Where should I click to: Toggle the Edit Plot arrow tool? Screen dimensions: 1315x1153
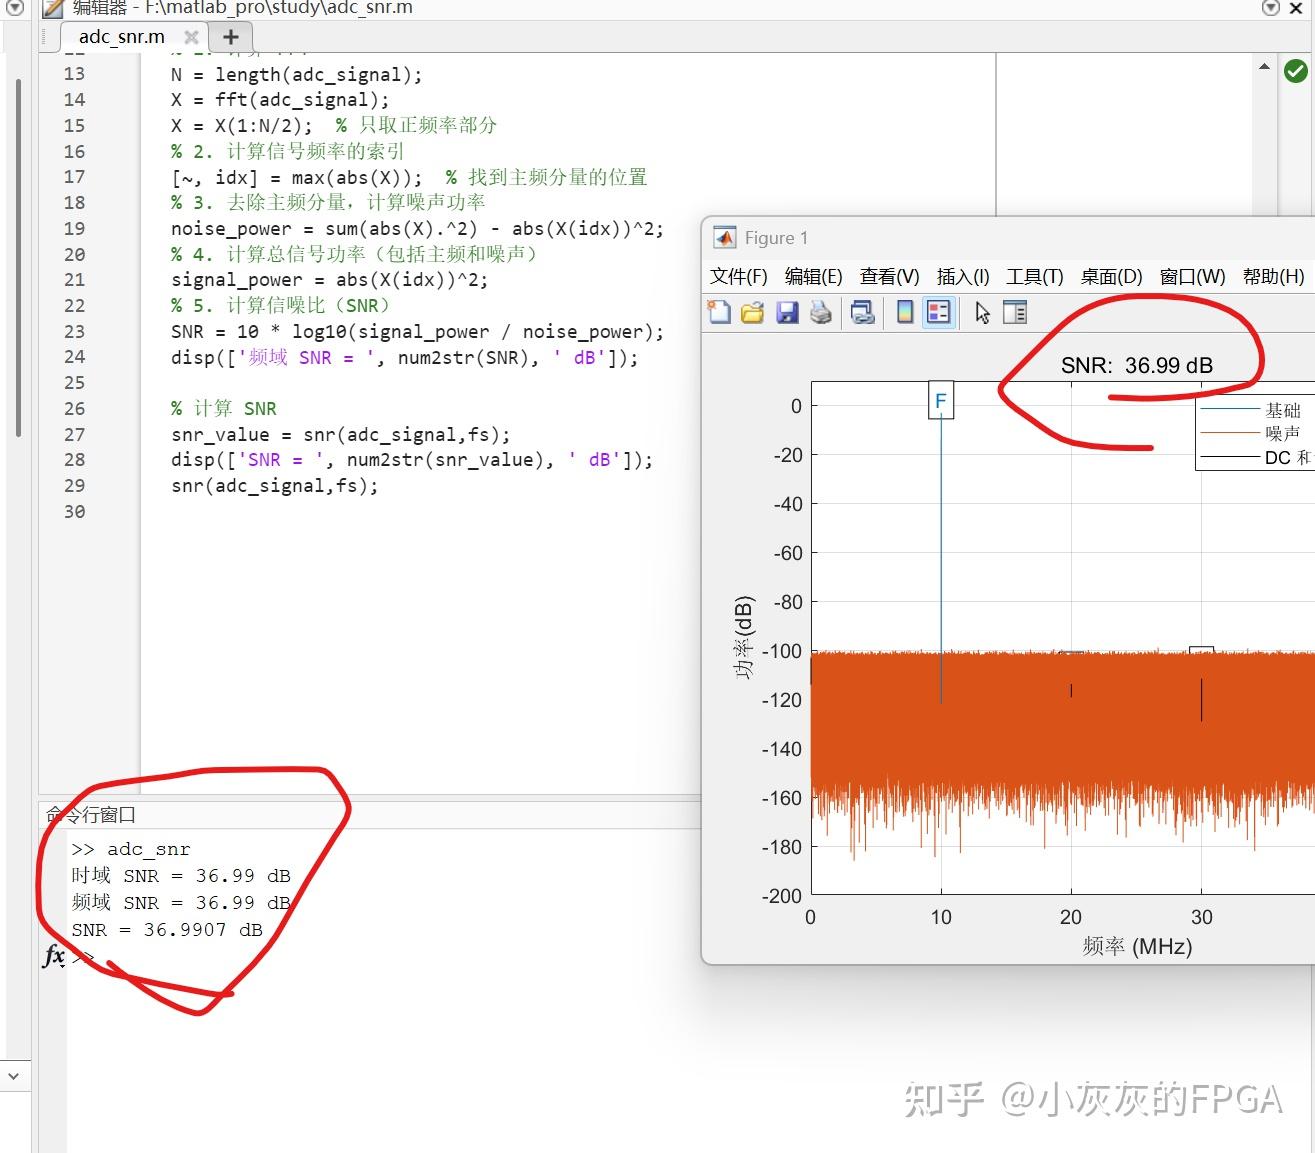[x=982, y=313]
